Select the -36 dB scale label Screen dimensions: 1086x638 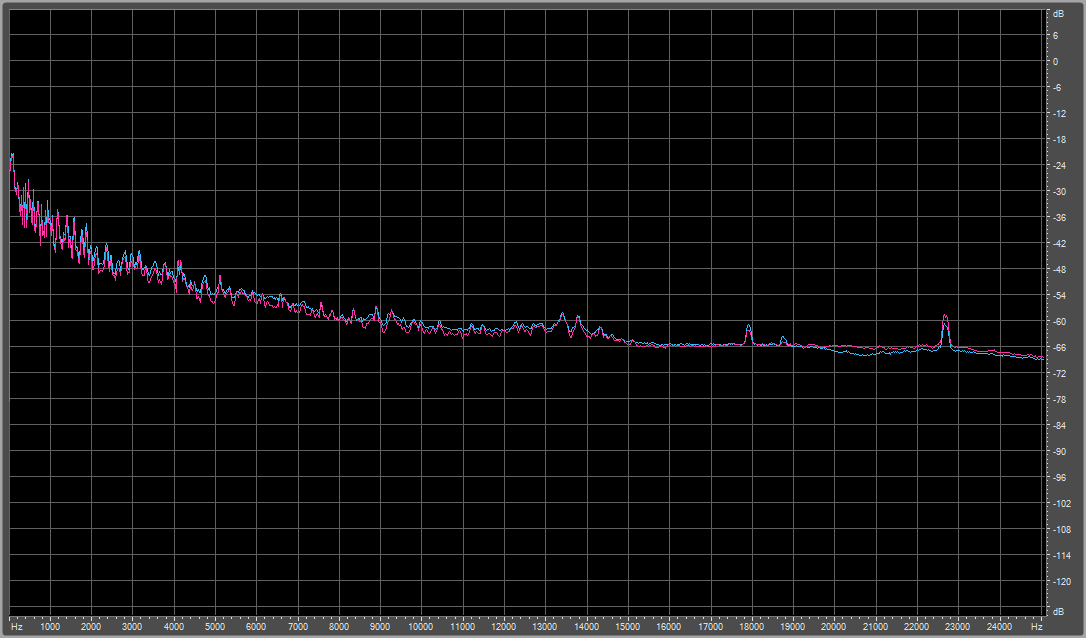[x=1059, y=218]
